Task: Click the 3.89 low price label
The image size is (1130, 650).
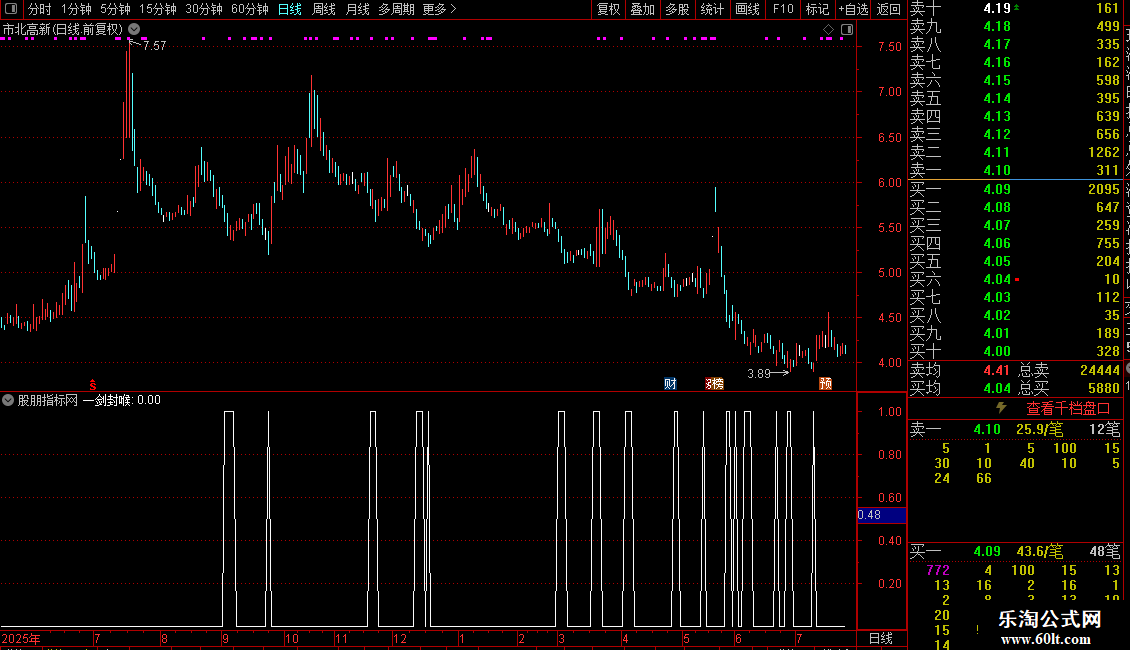Action: tap(759, 373)
